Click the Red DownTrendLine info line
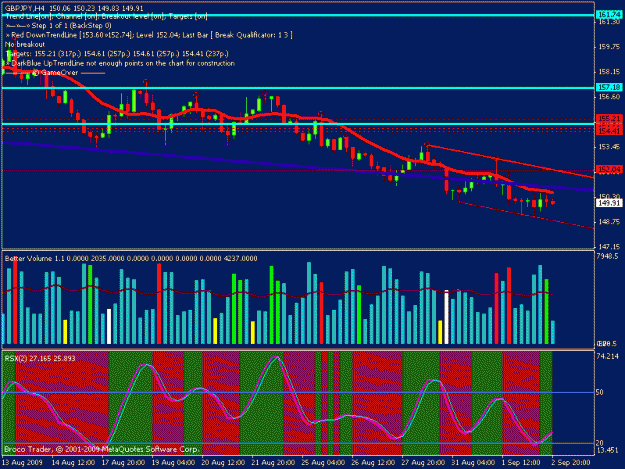The image size is (625, 469). (149, 35)
